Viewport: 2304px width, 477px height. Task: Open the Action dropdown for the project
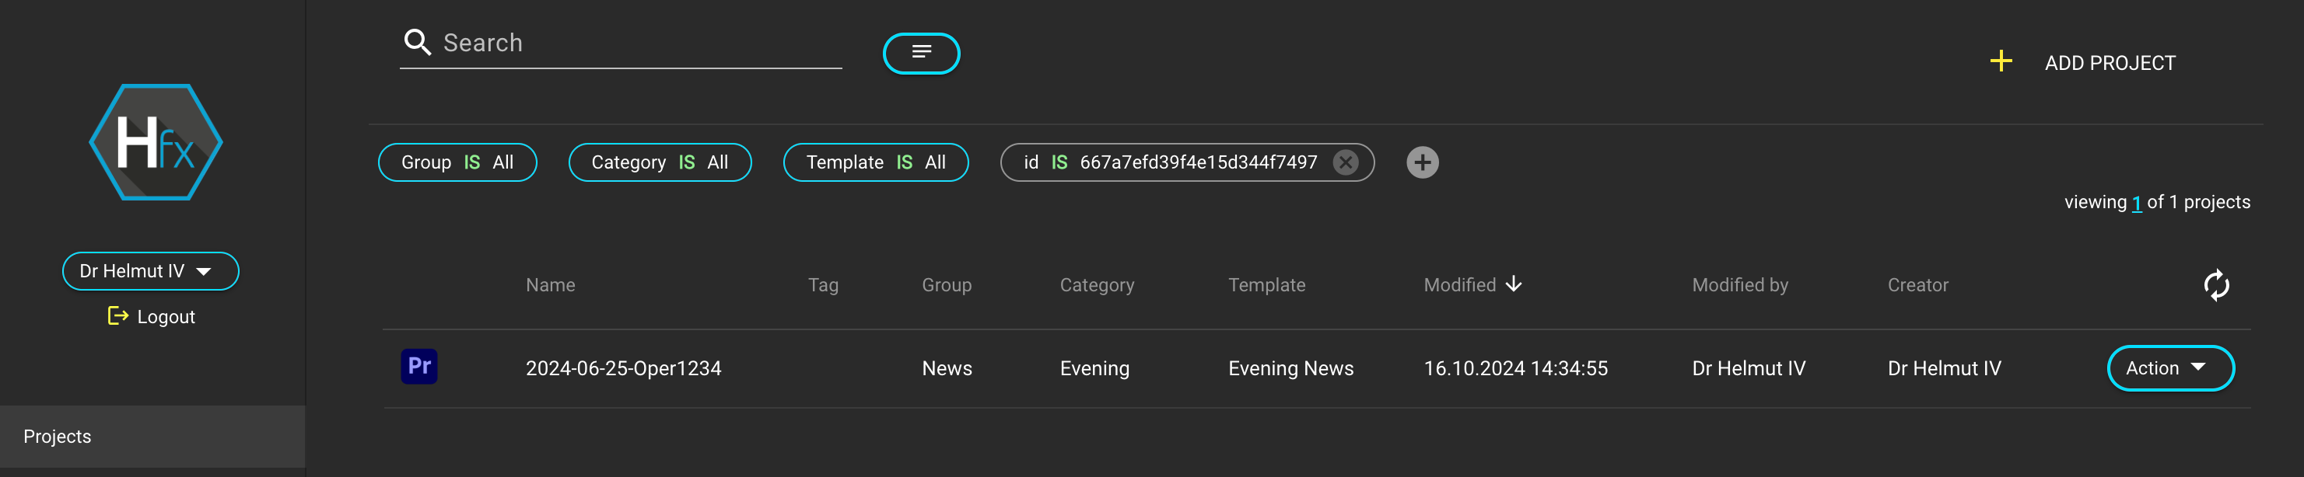2169,368
